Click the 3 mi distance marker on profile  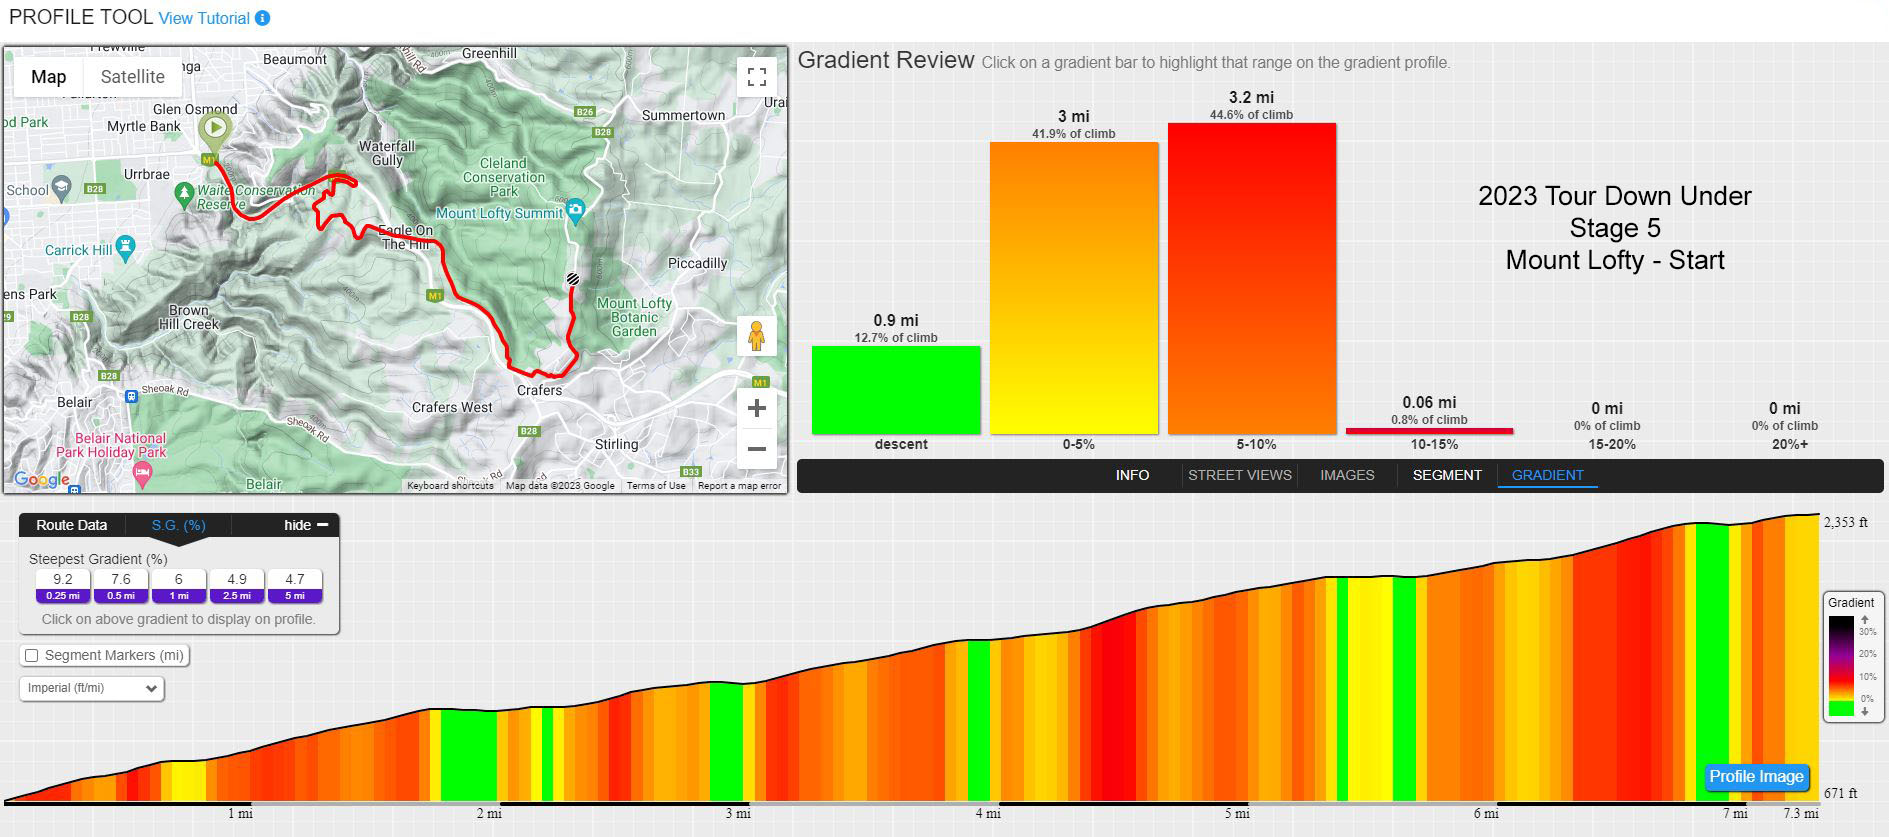[x=738, y=814]
